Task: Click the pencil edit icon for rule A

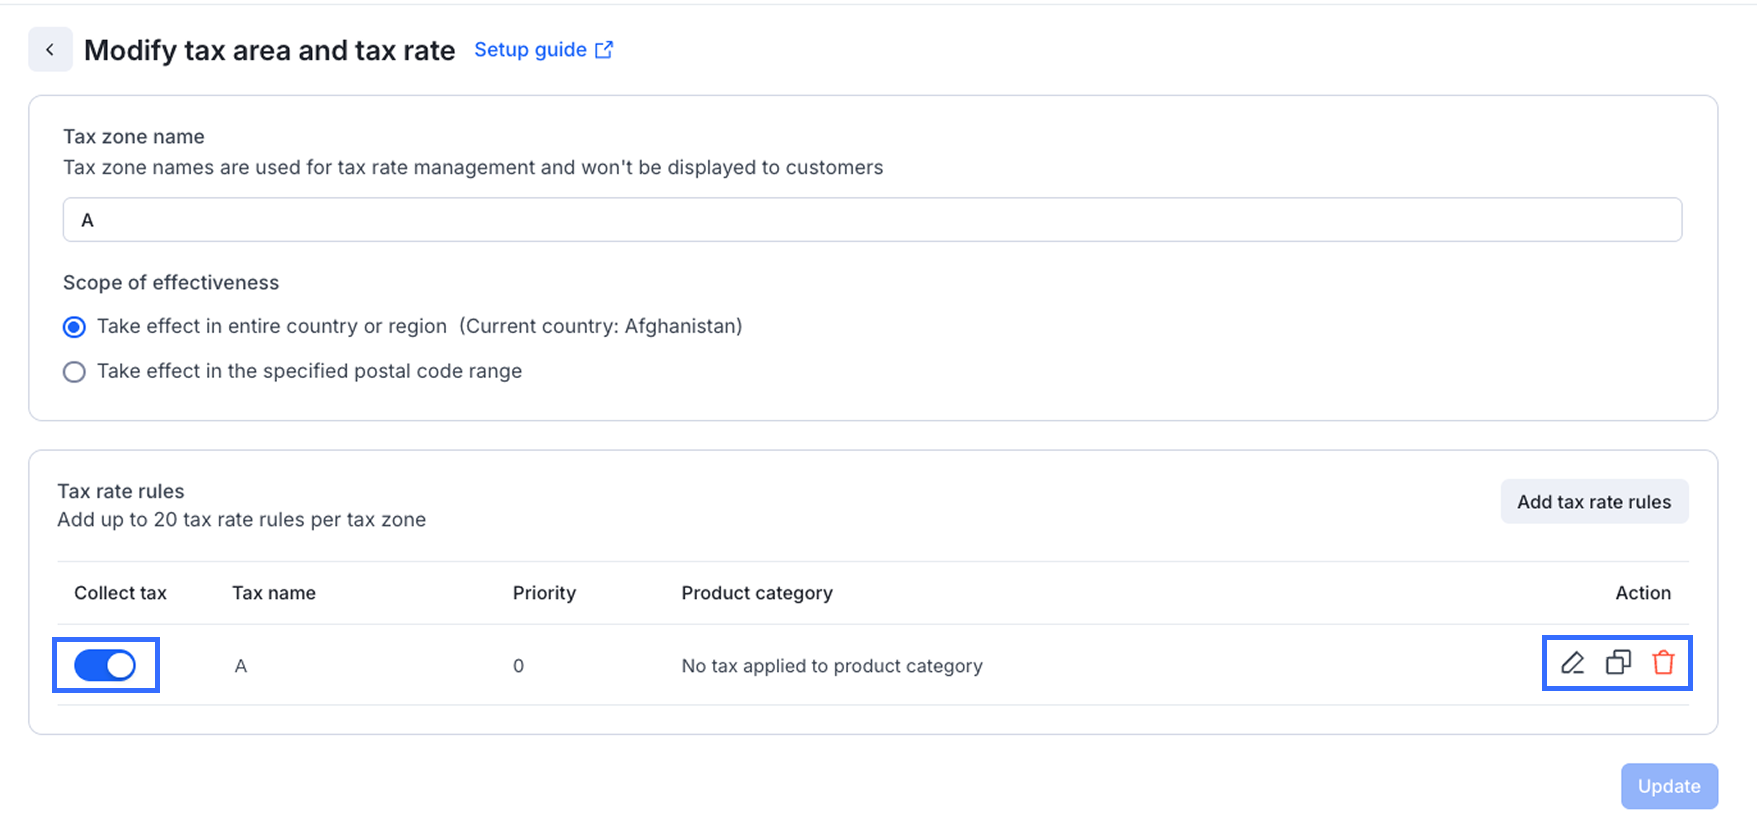Action: point(1572,663)
